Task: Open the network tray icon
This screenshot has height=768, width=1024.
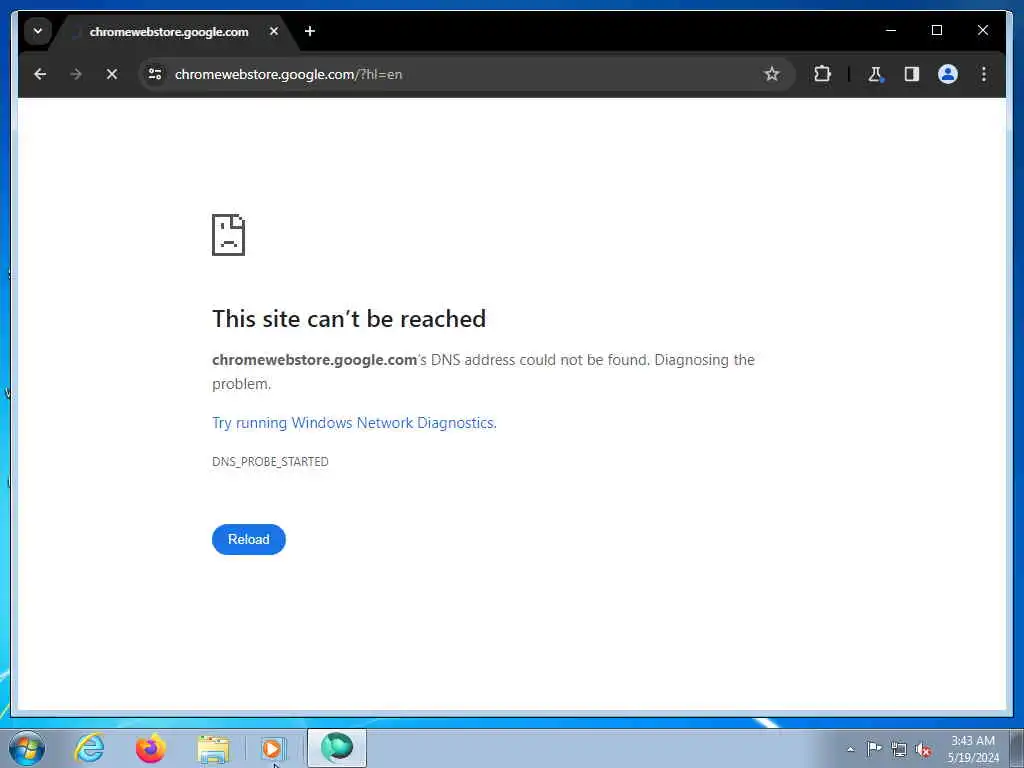Action: click(899, 749)
